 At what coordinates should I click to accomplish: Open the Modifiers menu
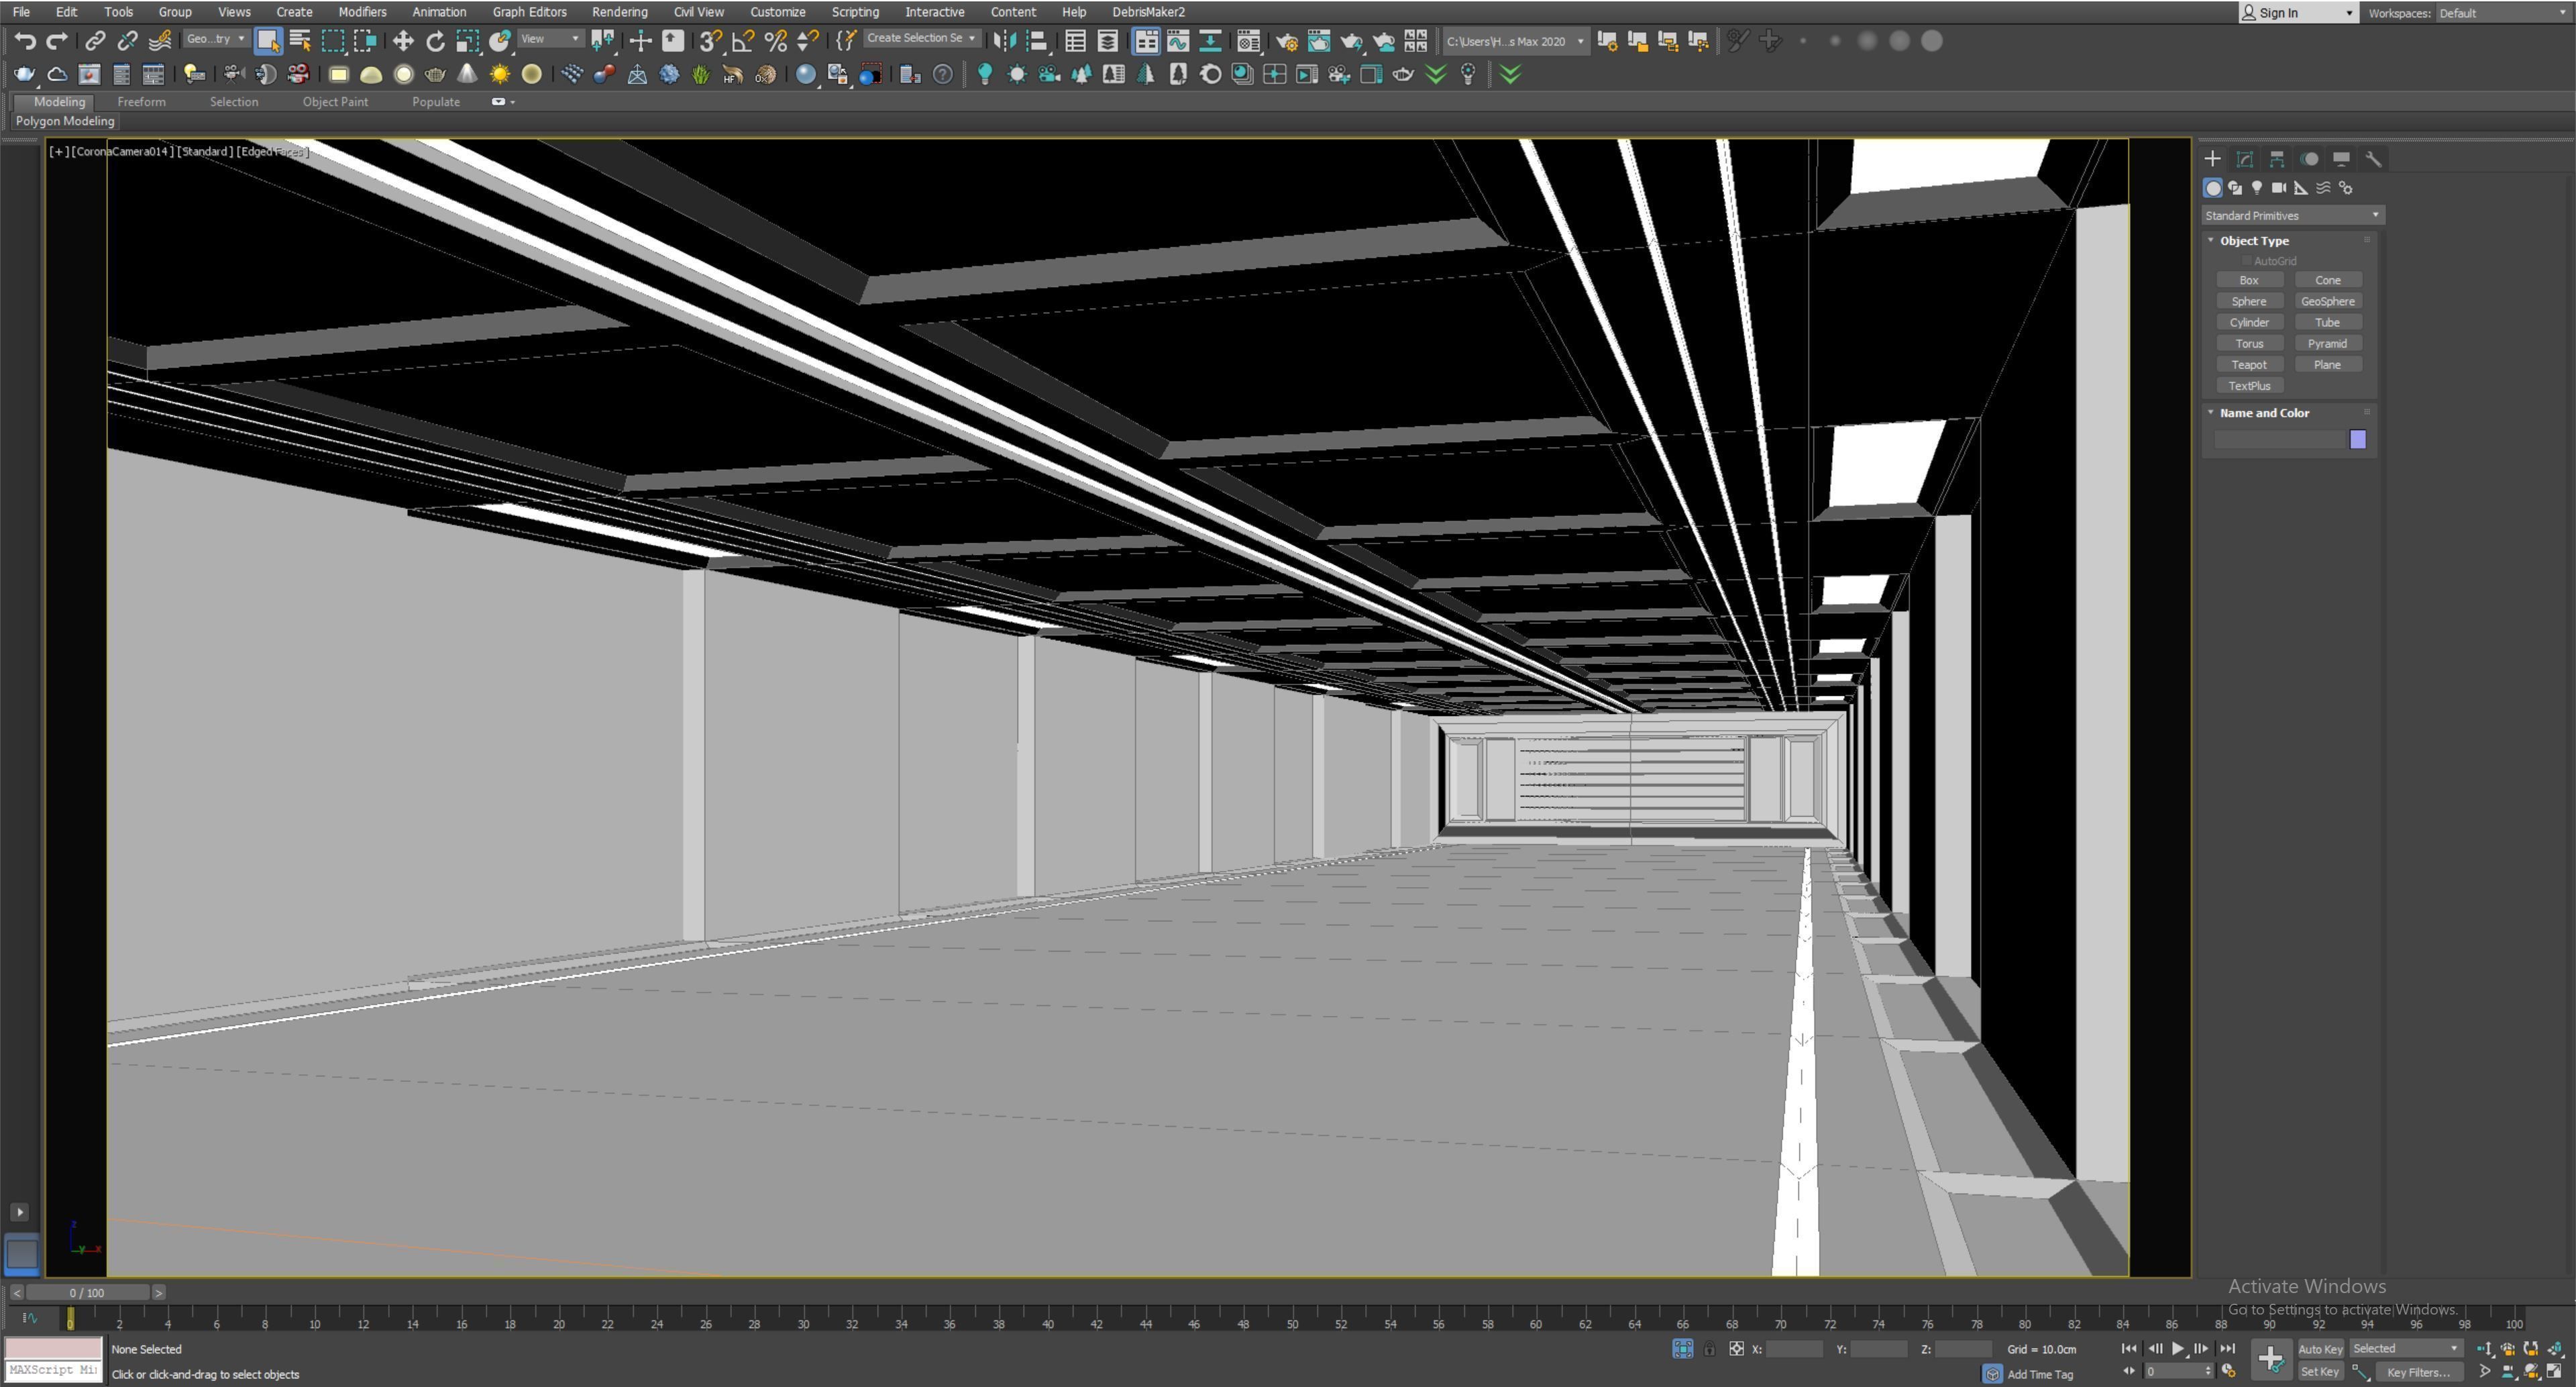pyautogui.click(x=362, y=12)
